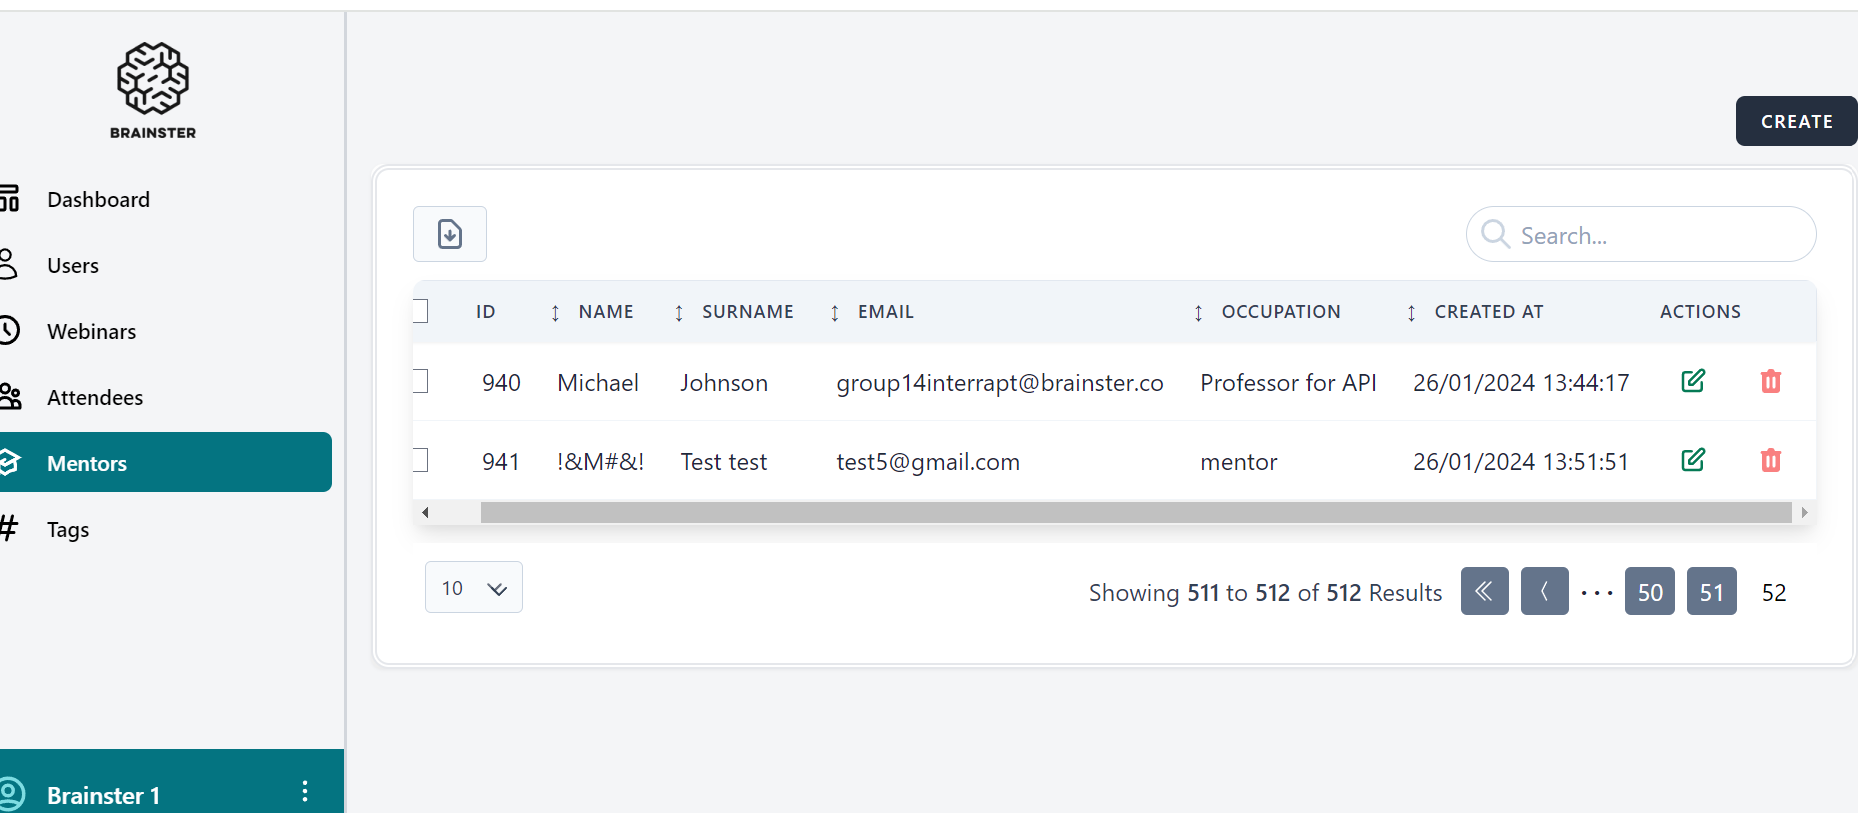Viewport: 1858px width, 813px height.
Task: Go to page 50 of results
Action: click(x=1649, y=592)
